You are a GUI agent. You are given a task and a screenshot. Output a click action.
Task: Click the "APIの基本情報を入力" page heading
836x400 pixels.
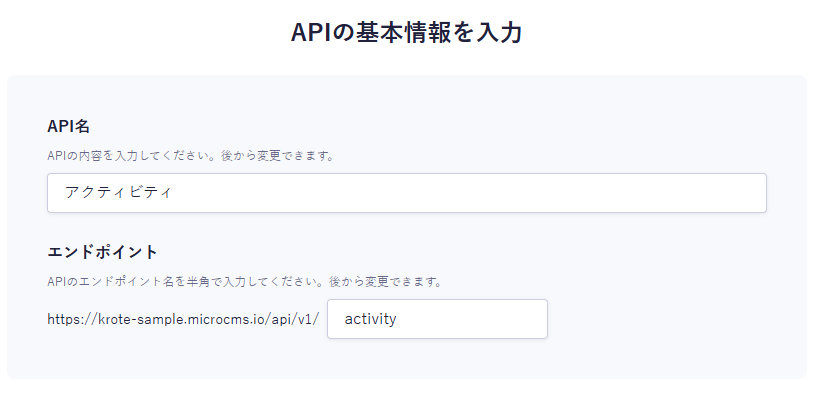tap(406, 33)
